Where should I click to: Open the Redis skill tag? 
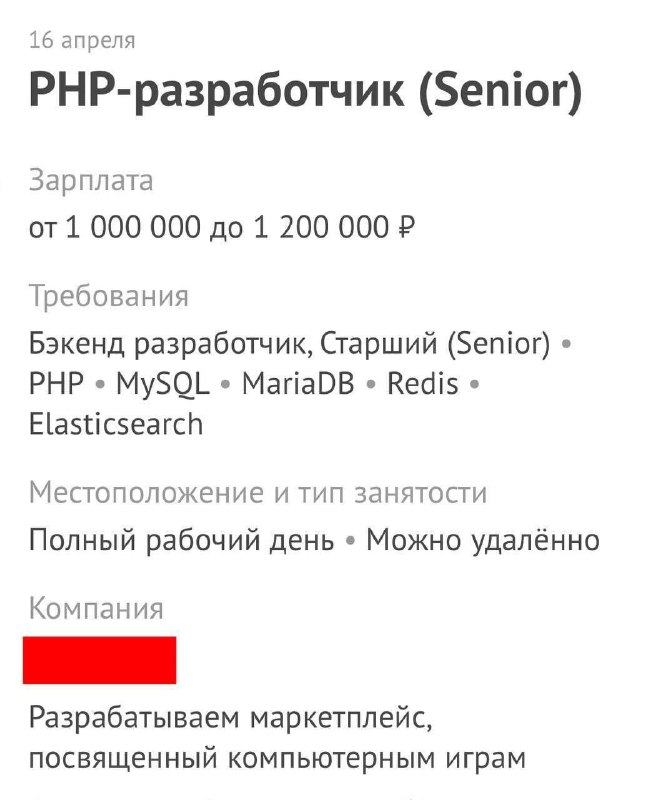(x=422, y=383)
